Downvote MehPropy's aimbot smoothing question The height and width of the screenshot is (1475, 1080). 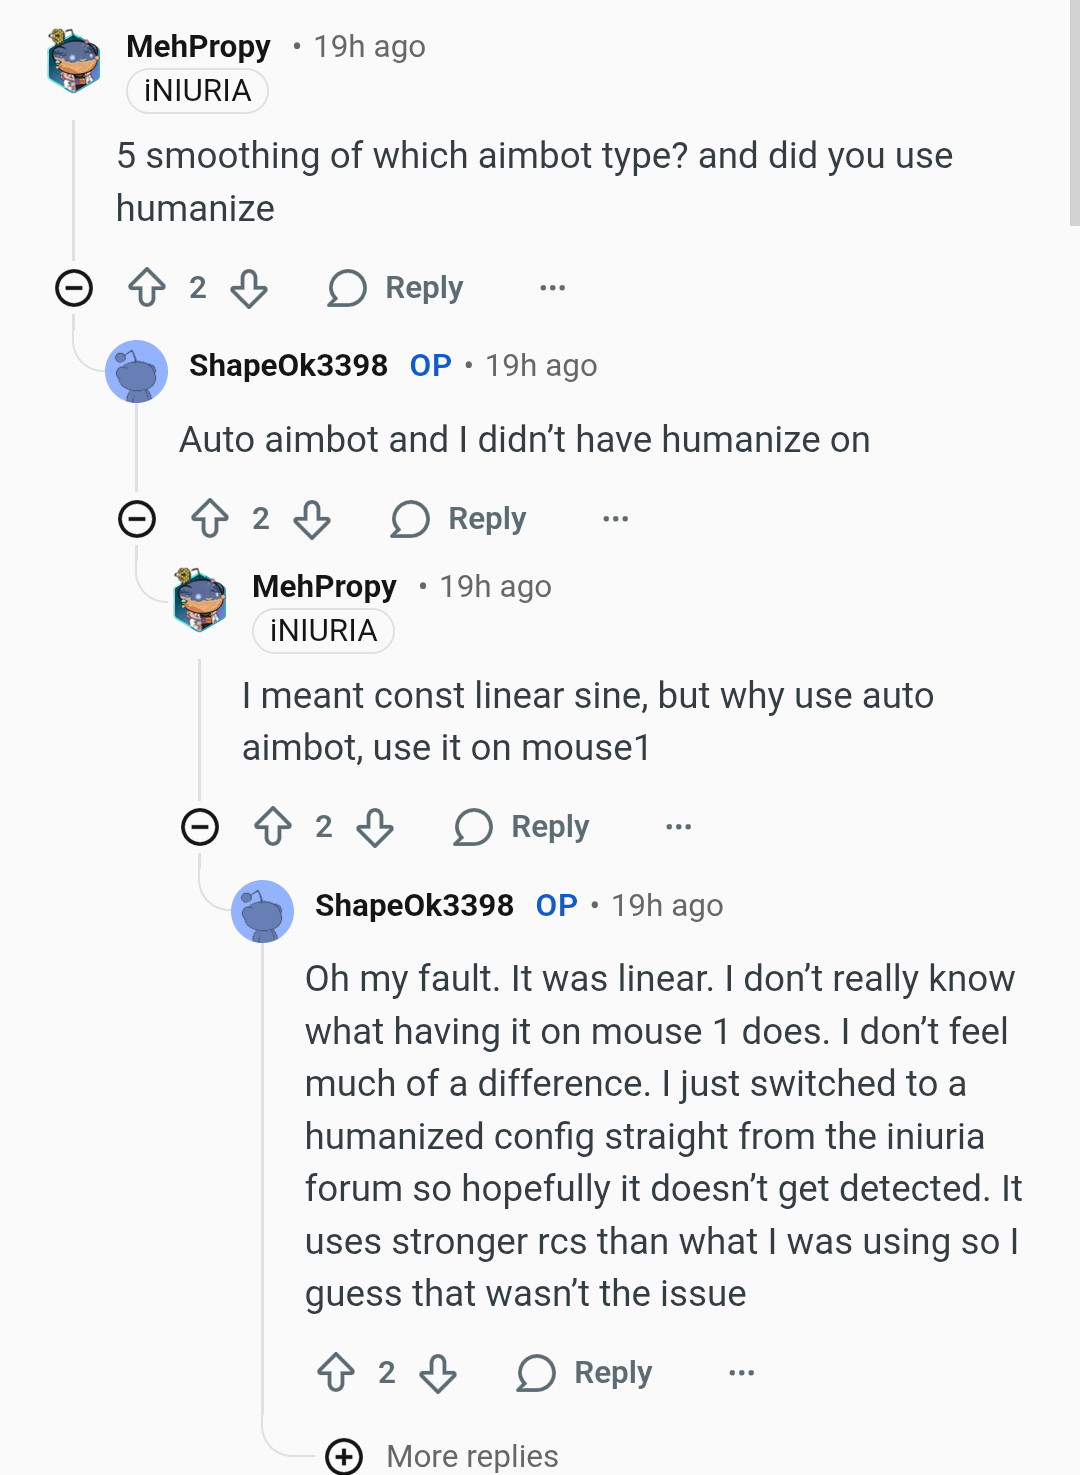click(249, 288)
